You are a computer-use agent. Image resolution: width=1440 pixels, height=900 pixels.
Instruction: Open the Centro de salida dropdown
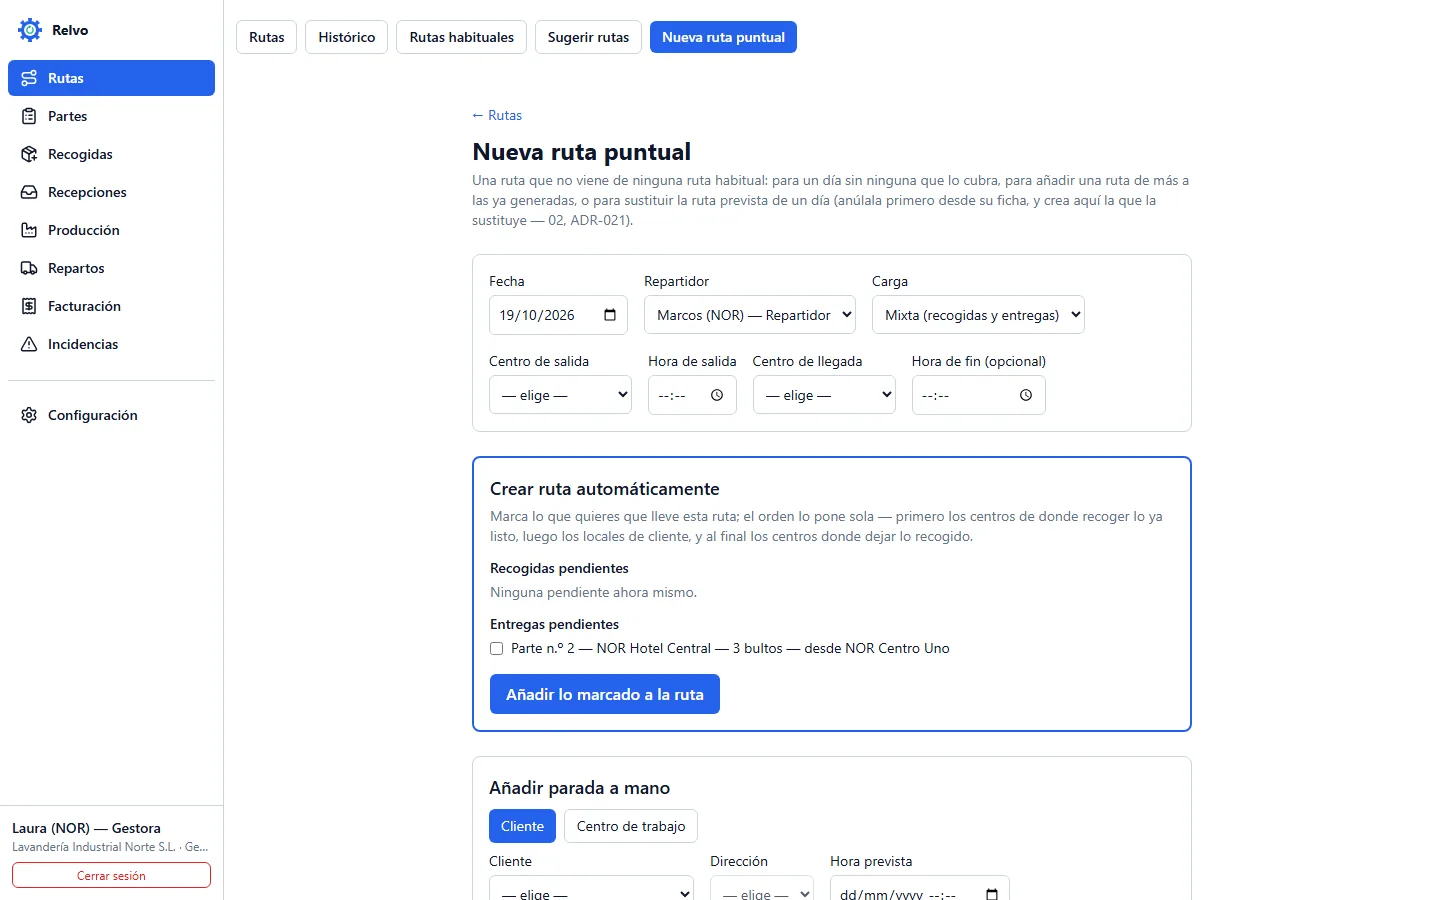[x=560, y=395]
